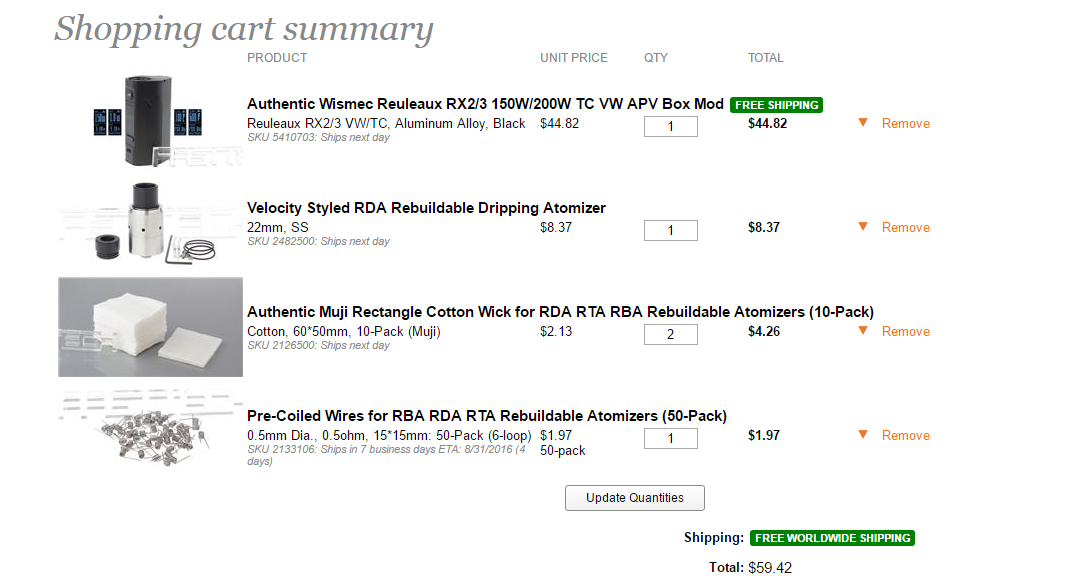Click the green FREE SHIPPING badge on Reuleaux
Viewport: 1070px width, 584px height.
[776, 105]
